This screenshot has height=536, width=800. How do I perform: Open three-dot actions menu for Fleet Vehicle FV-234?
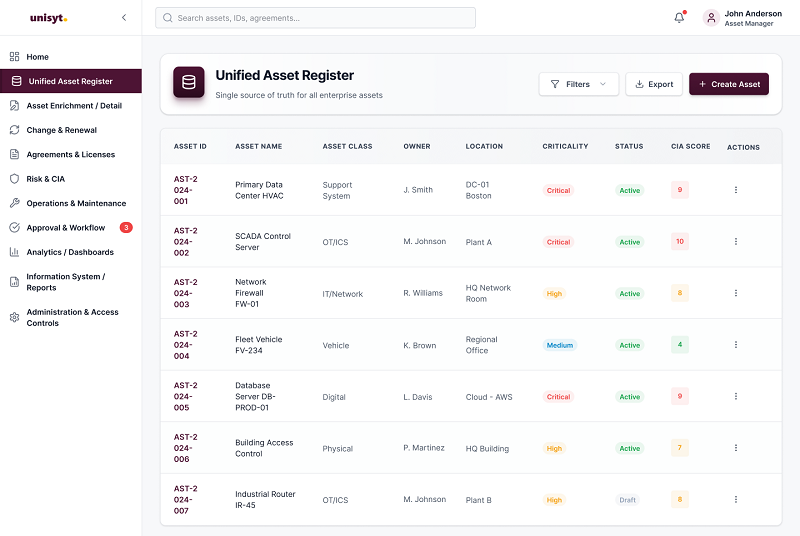tap(736, 345)
